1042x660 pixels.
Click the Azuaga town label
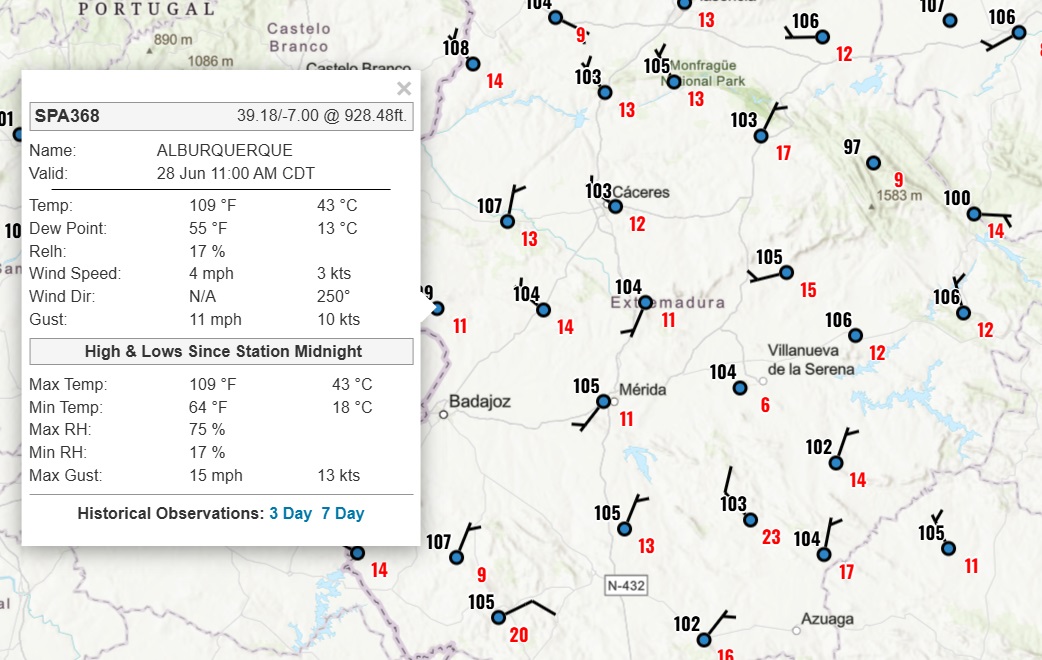pos(827,619)
